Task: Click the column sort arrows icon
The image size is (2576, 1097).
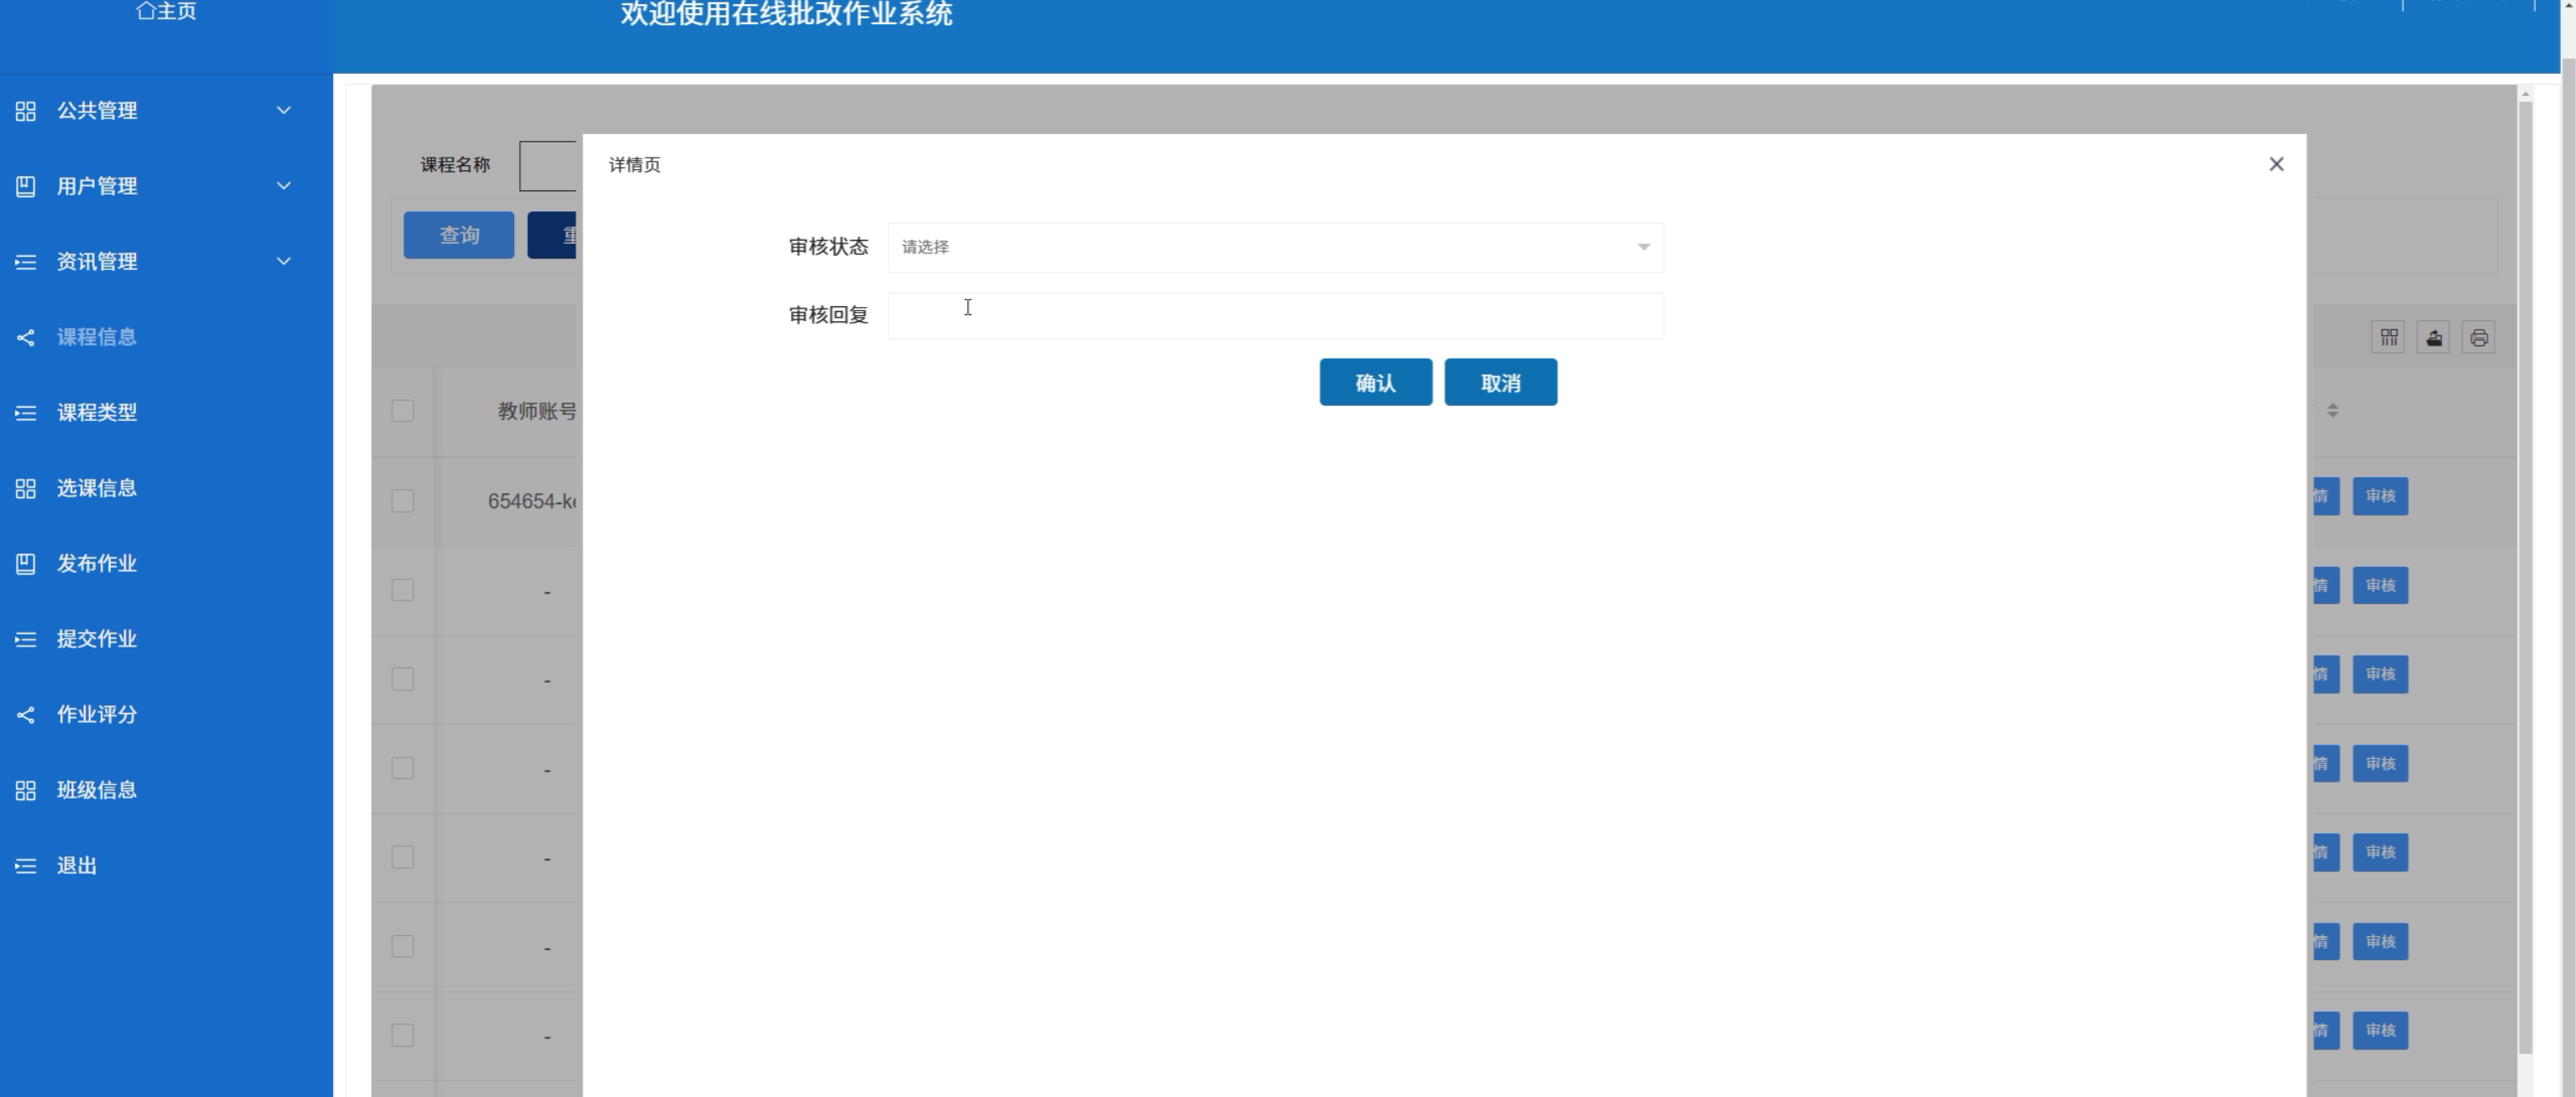Action: click(2333, 410)
